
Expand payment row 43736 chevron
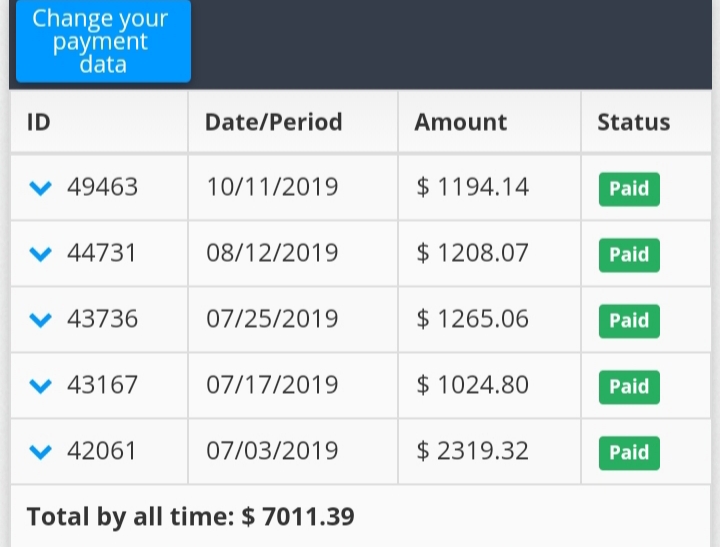tap(40, 320)
